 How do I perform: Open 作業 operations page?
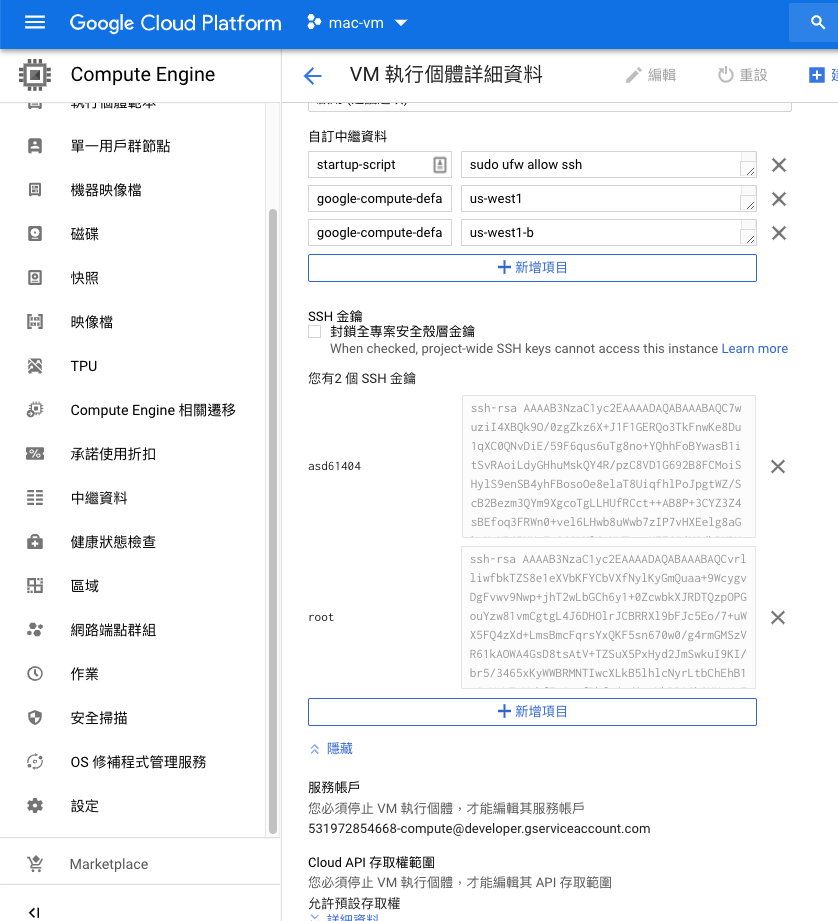click(x=85, y=674)
